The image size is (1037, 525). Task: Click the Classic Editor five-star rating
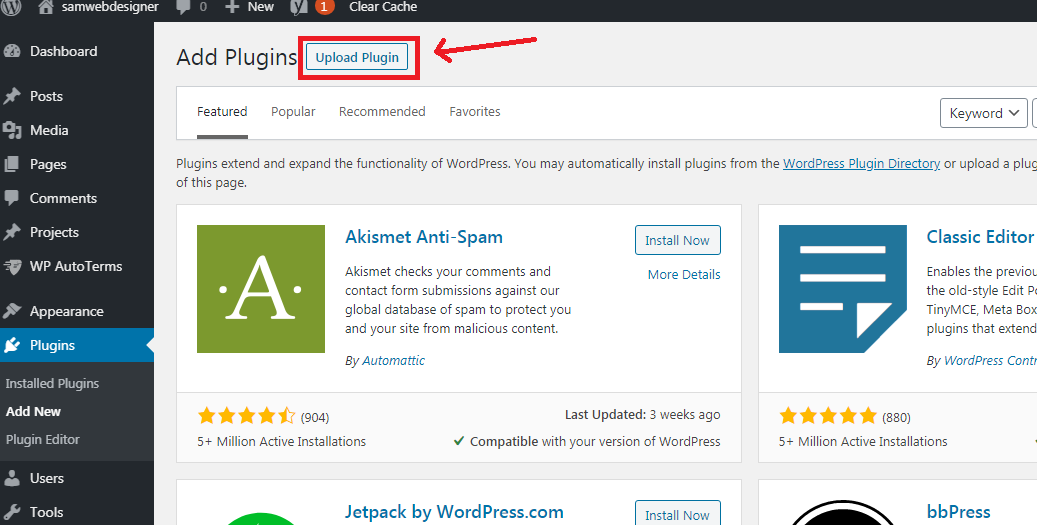pyautogui.click(x=828, y=416)
